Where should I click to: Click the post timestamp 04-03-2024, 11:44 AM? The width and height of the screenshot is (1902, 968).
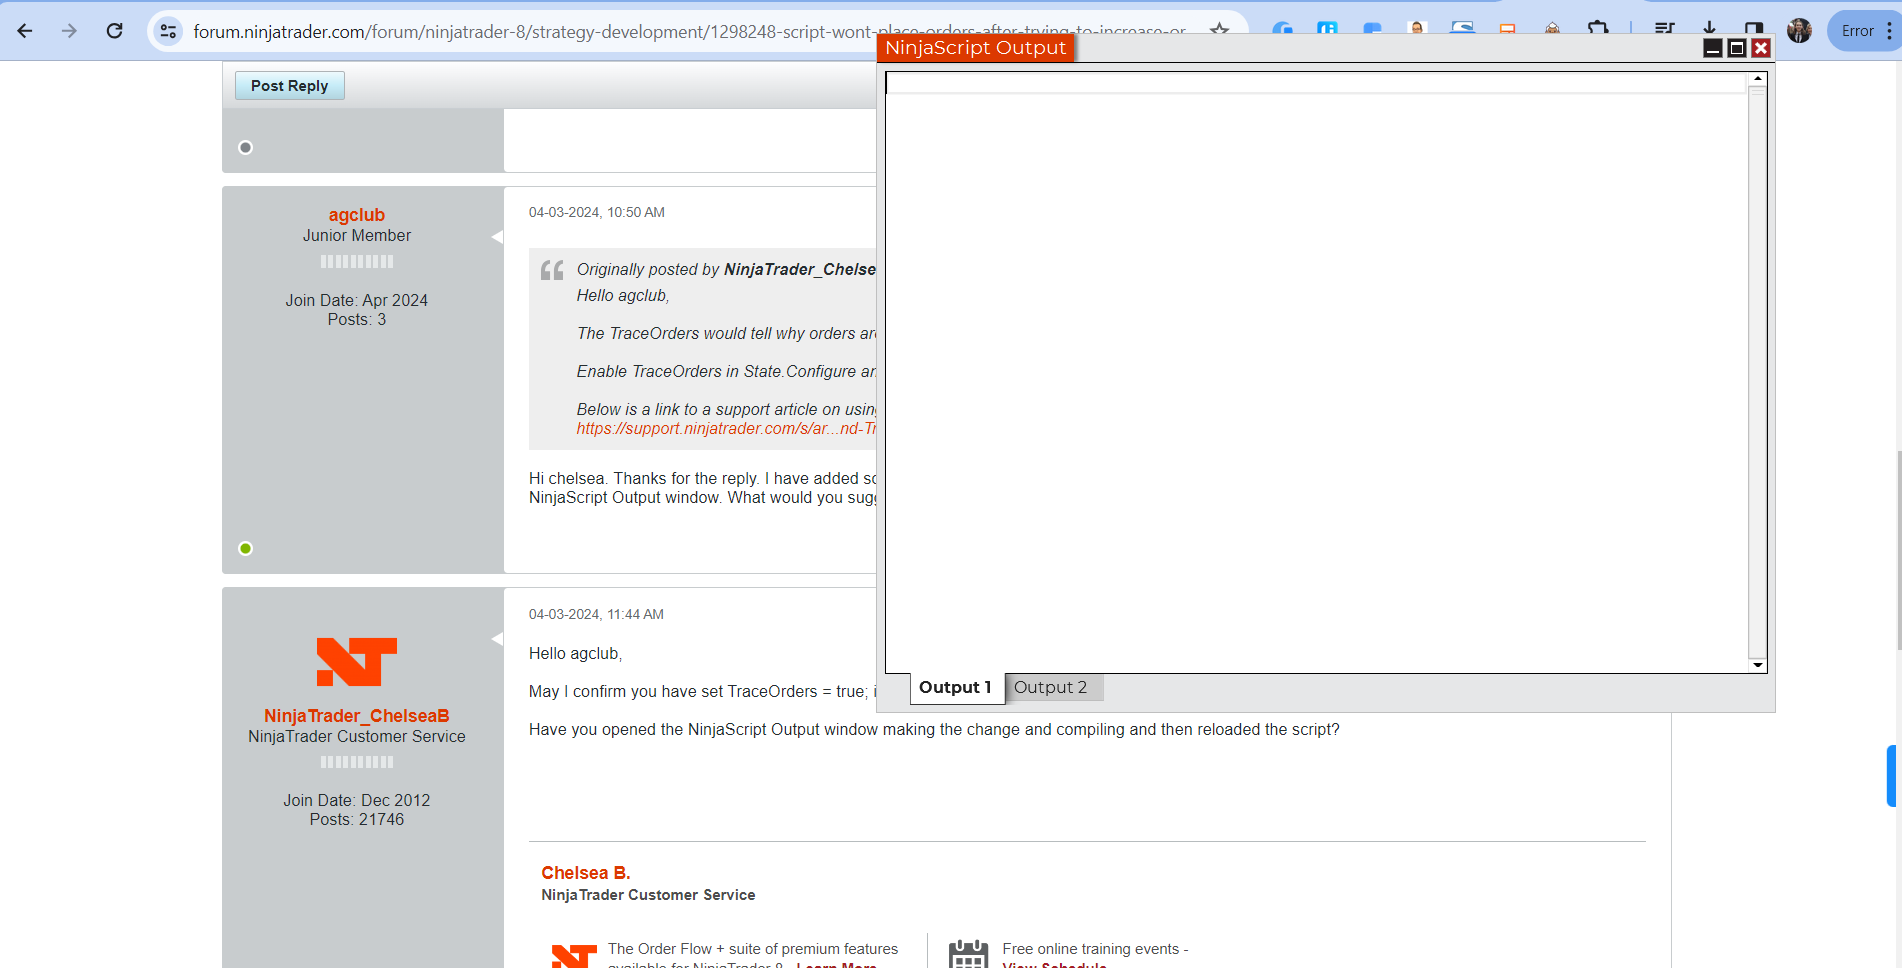(x=596, y=614)
